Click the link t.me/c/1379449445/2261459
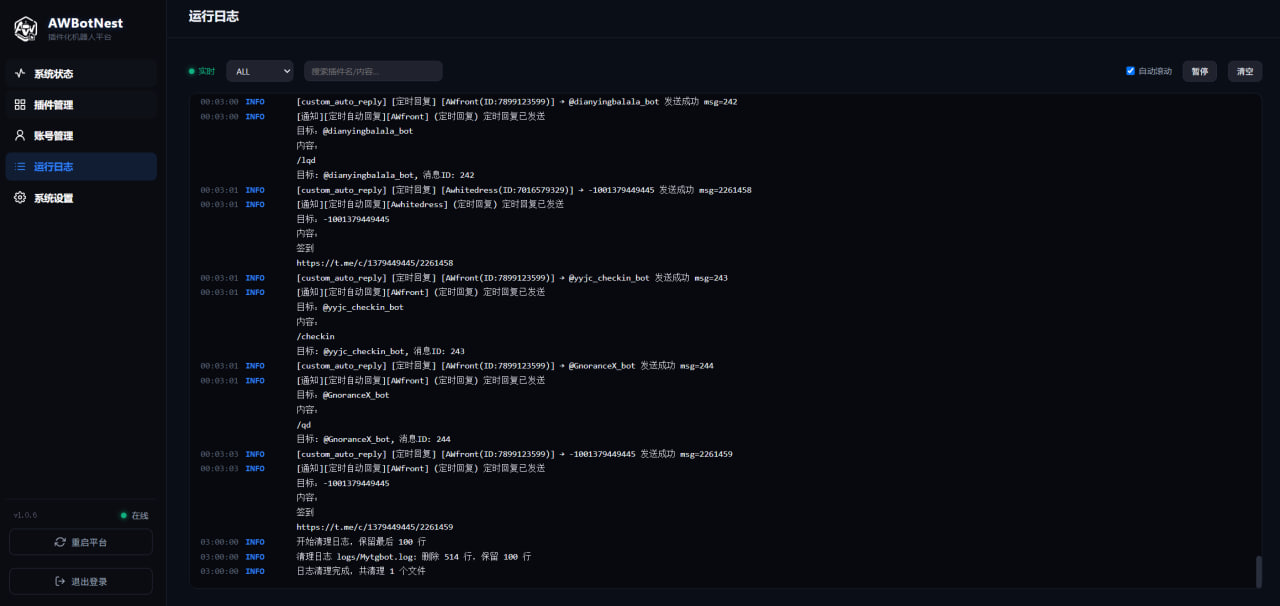The image size is (1280, 606). pyautogui.click(x=374, y=527)
